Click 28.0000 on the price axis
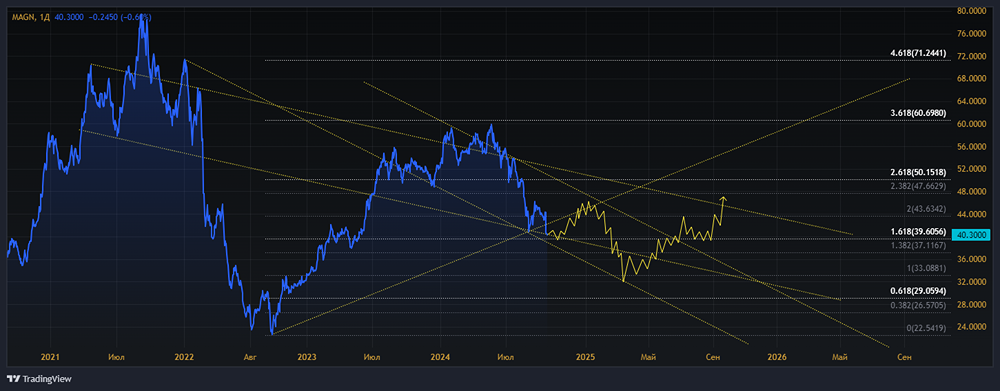This screenshot has height=391, width=1000. pos(973,304)
